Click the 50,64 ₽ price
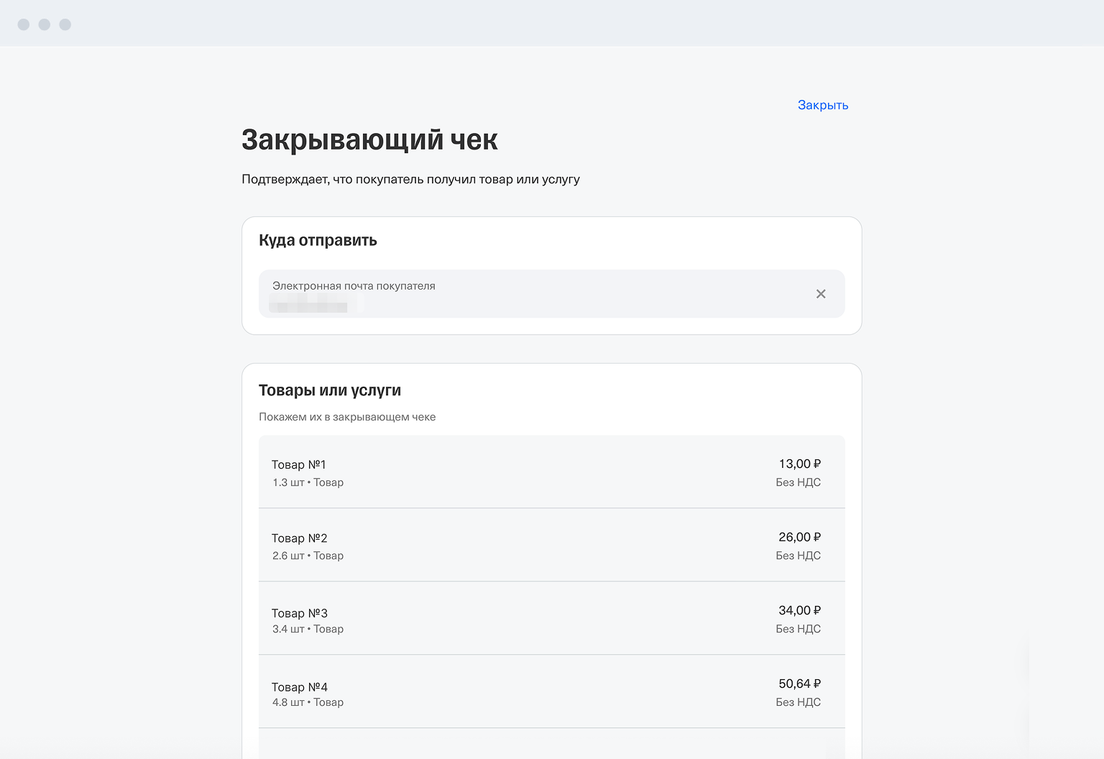 [799, 684]
